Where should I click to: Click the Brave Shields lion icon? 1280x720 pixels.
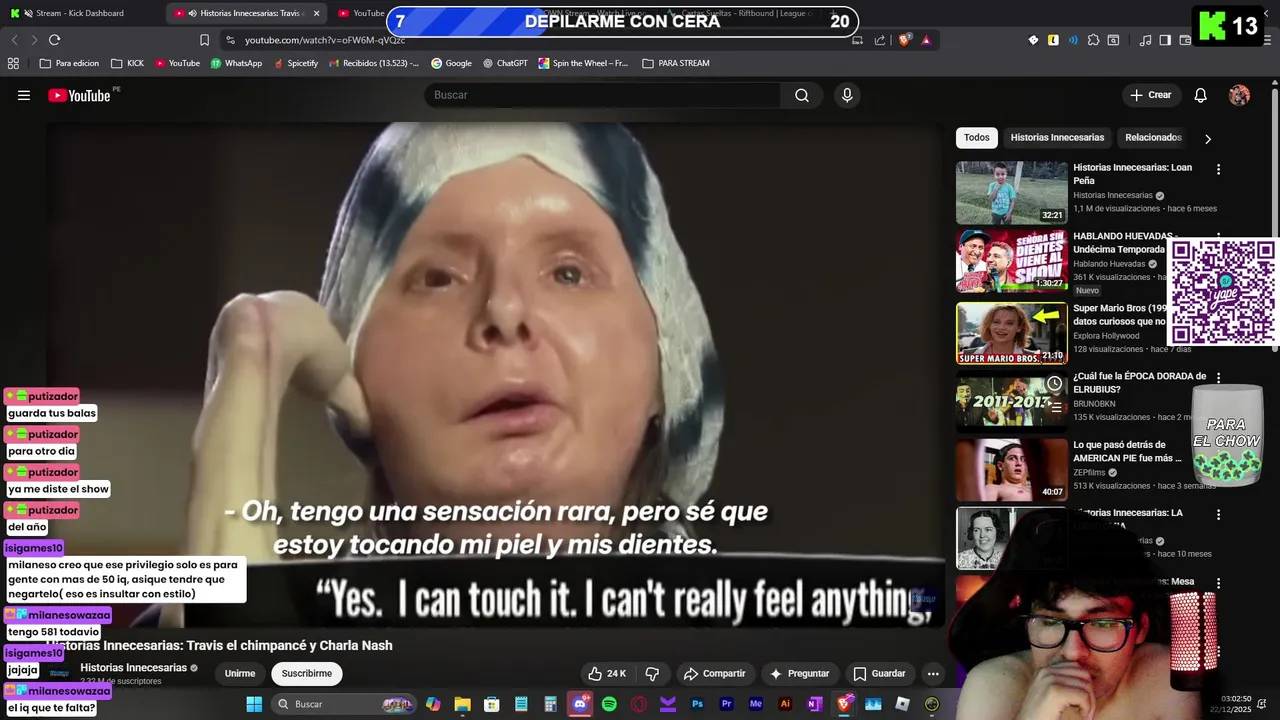[904, 40]
